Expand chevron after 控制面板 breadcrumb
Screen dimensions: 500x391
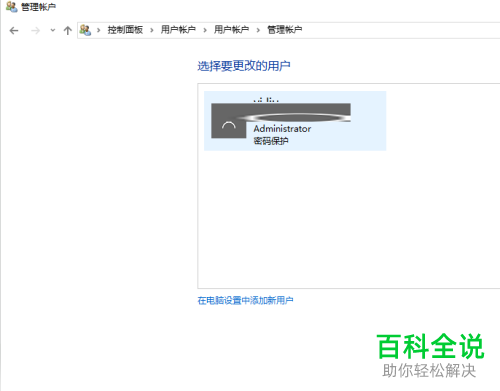click(x=152, y=30)
